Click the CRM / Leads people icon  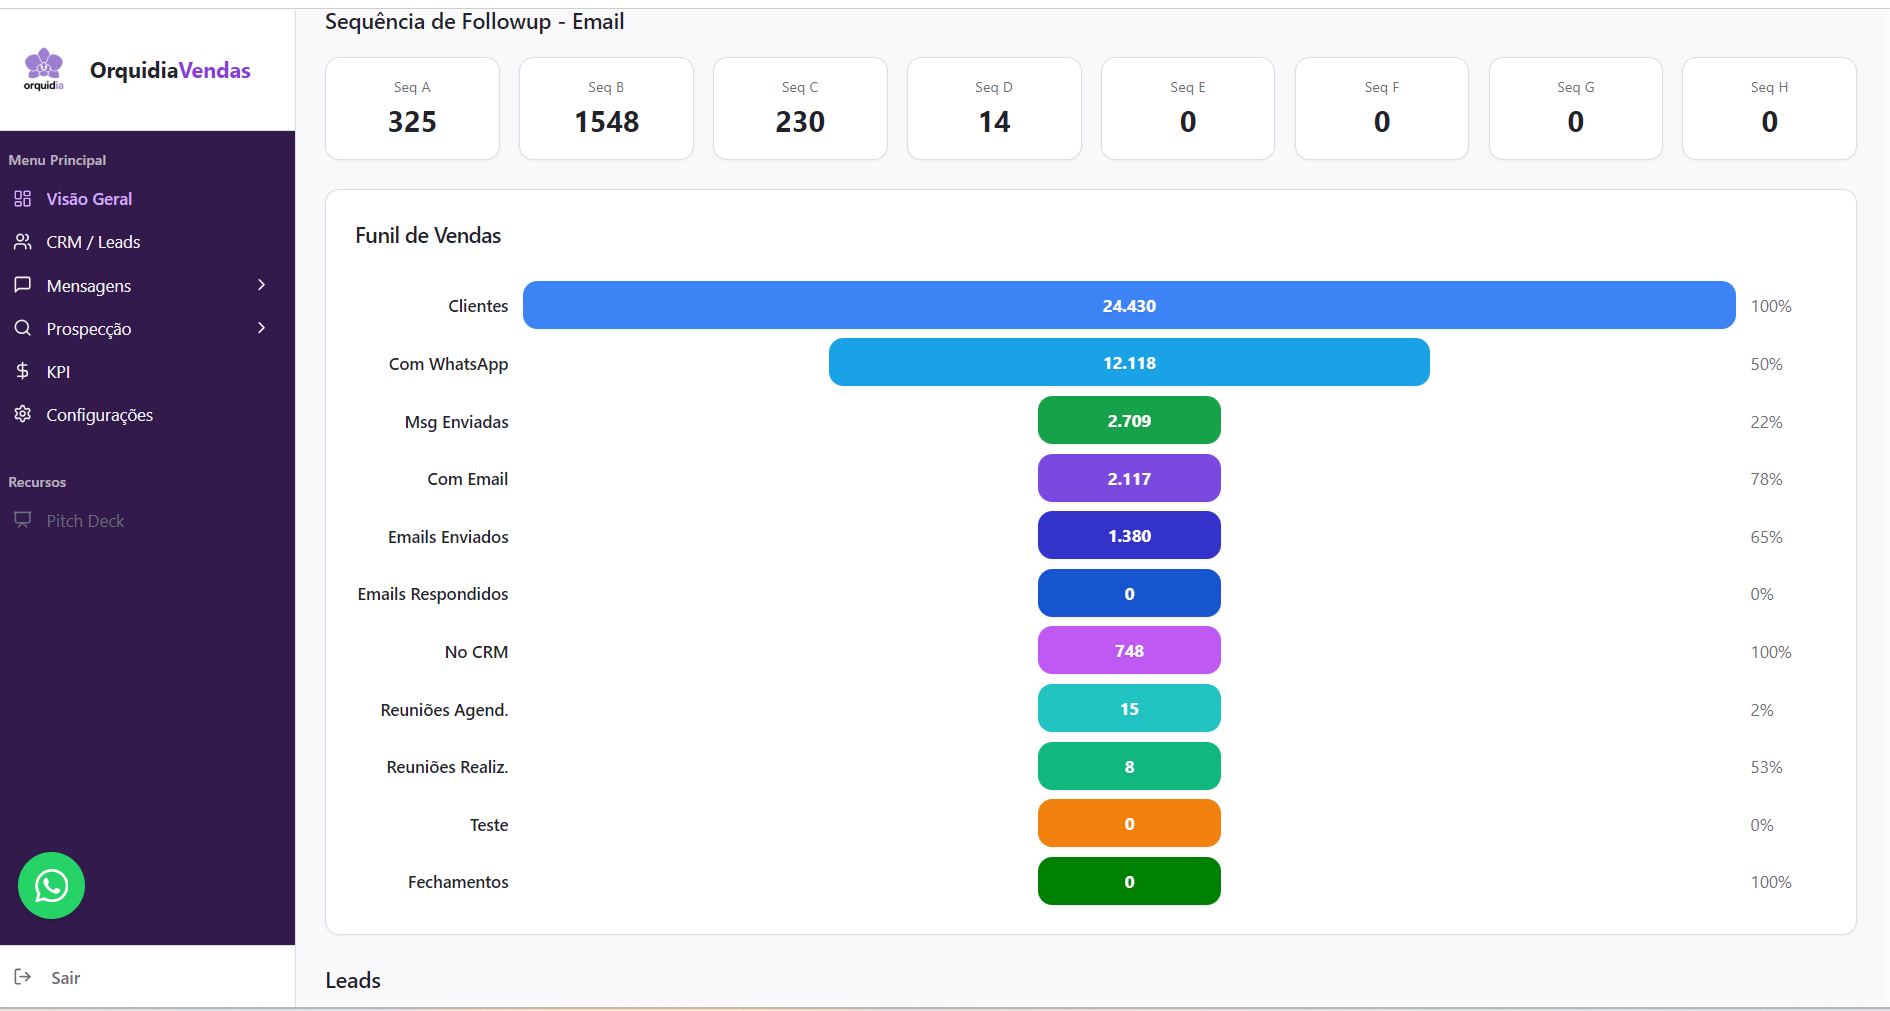tap(22, 242)
